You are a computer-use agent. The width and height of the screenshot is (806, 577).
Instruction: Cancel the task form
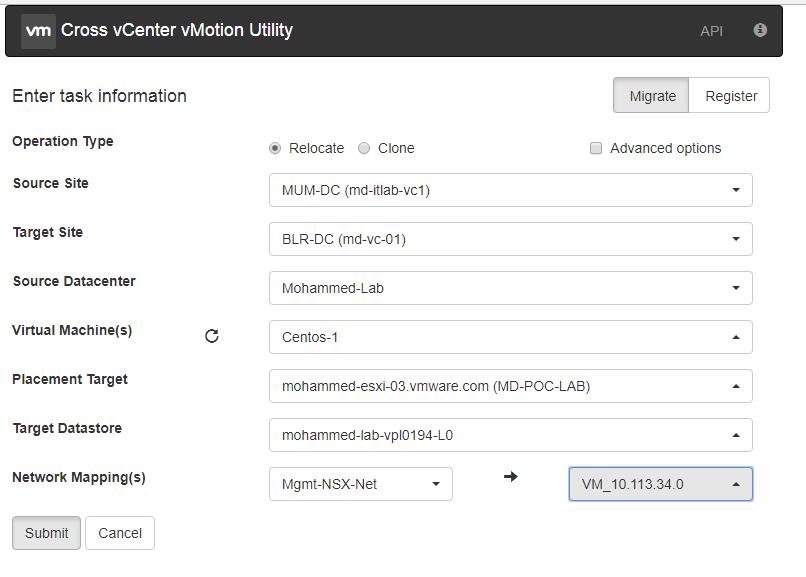point(120,533)
